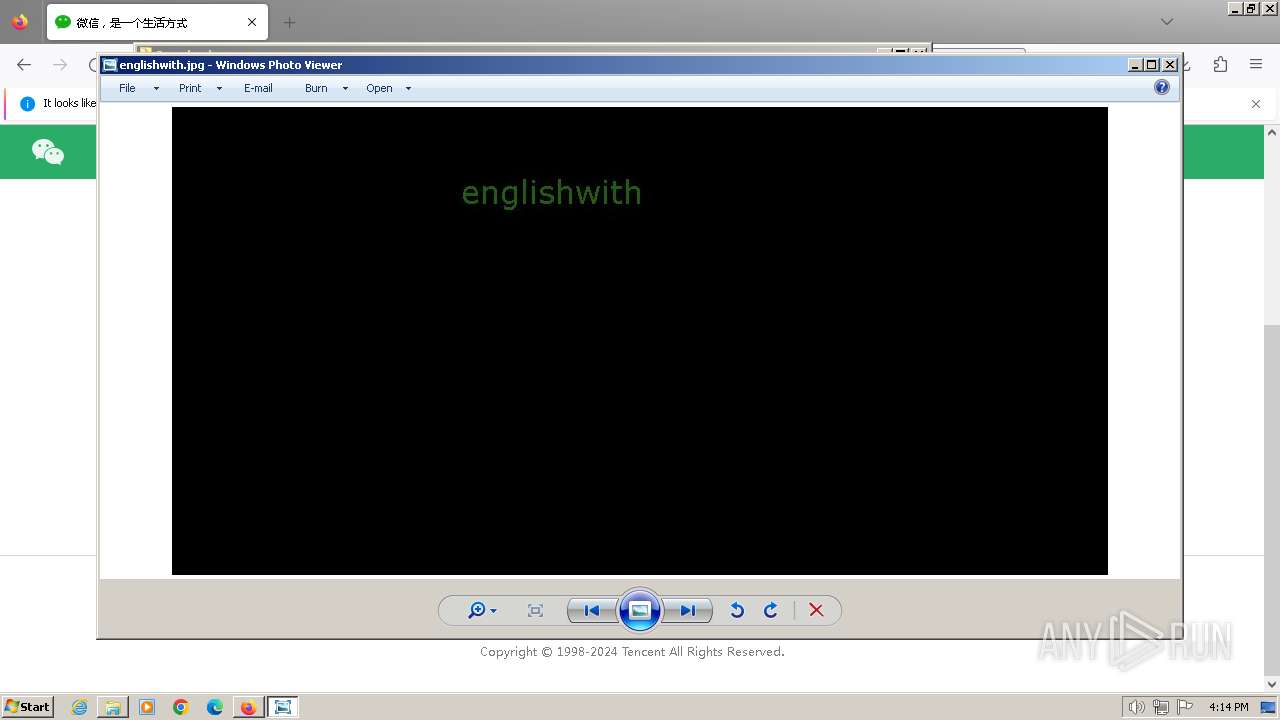Click the englishwith image in the viewer
Viewport: 1280px width, 720px height.
[640, 341]
